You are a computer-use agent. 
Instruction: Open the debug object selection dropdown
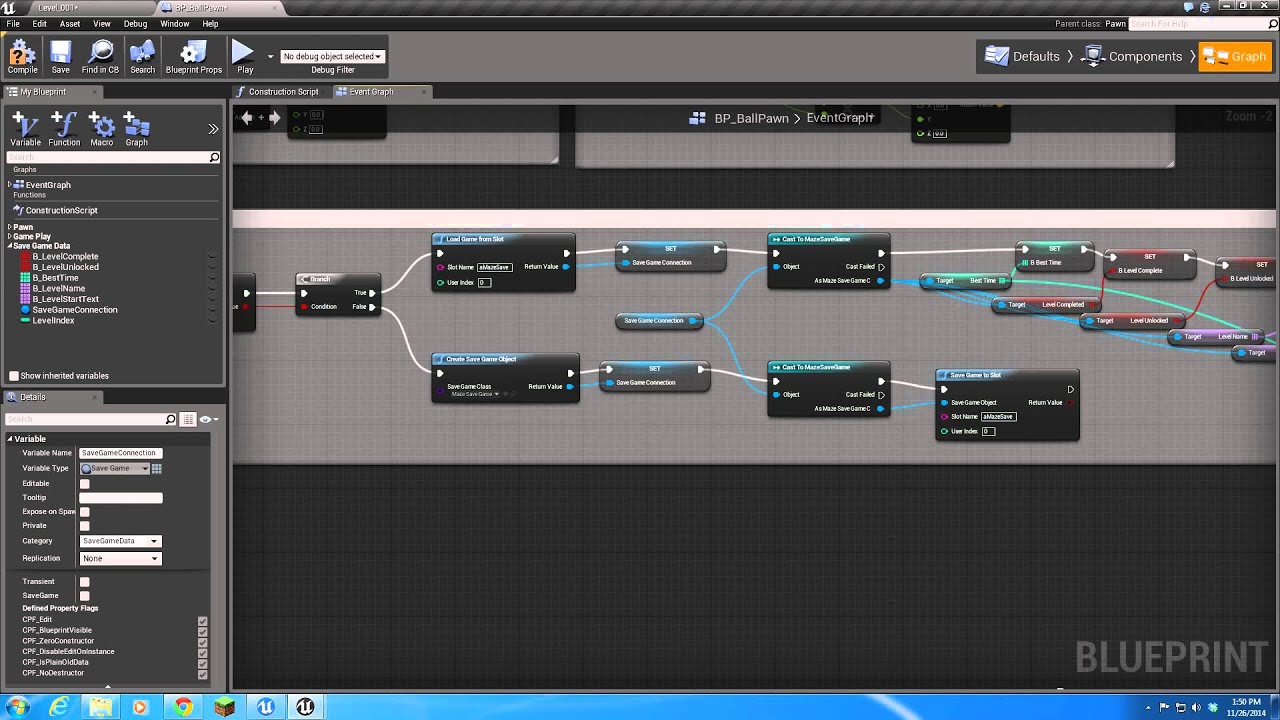click(x=332, y=56)
